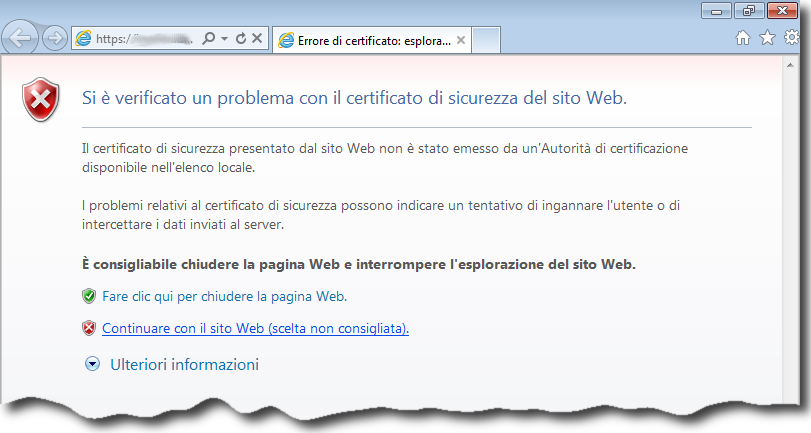811x433 pixels.
Task: Select the 'Errore di certificato' tab
Action: point(365,40)
